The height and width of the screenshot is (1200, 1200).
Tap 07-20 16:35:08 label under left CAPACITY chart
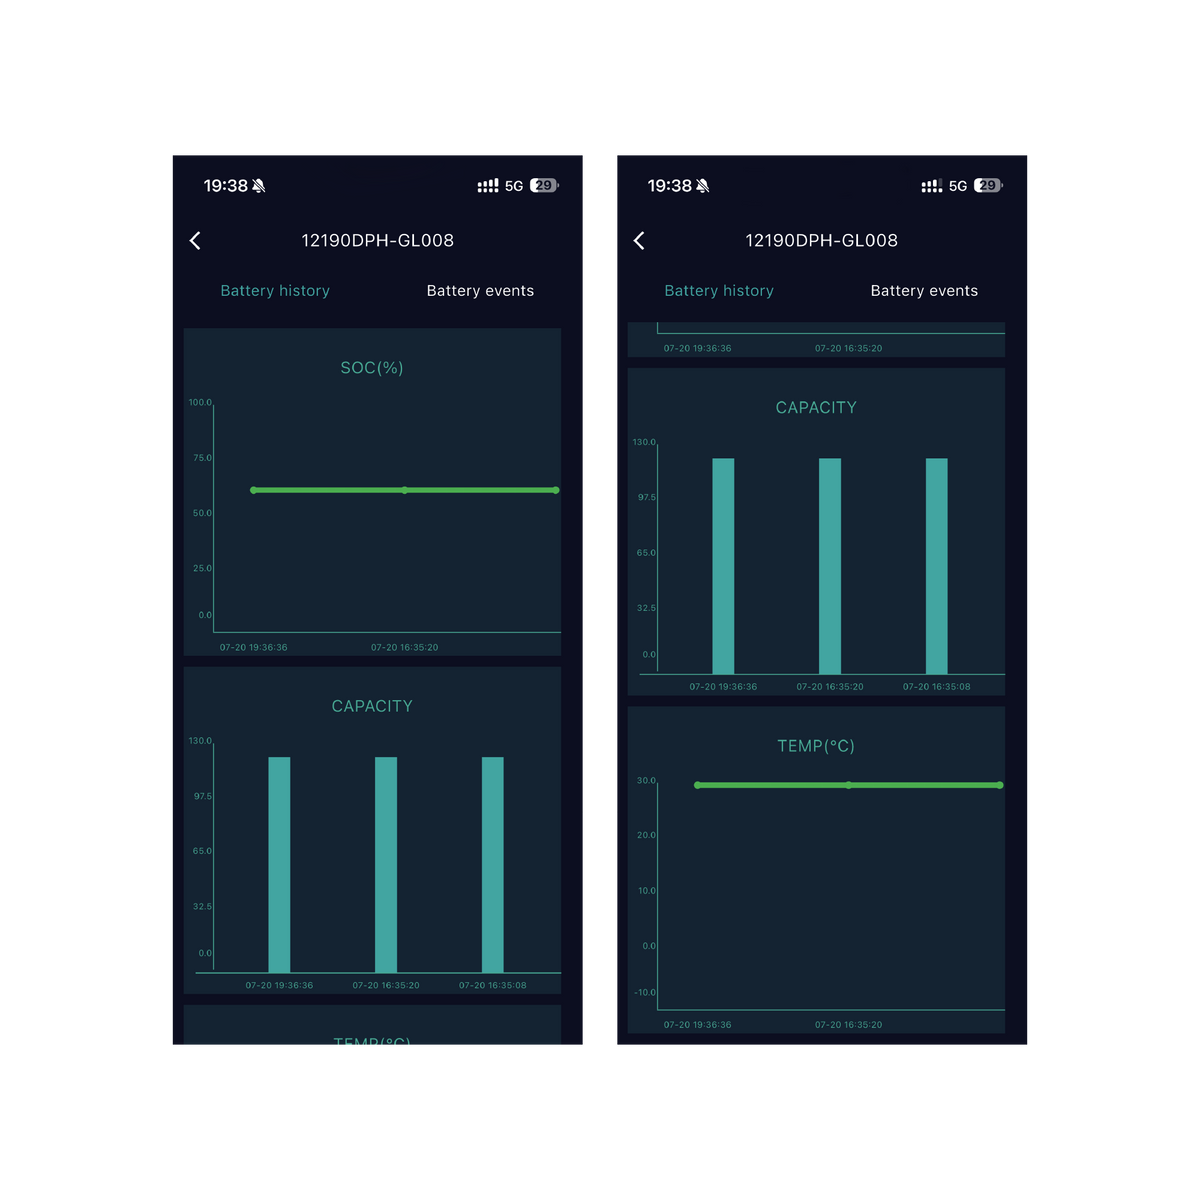click(x=493, y=985)
